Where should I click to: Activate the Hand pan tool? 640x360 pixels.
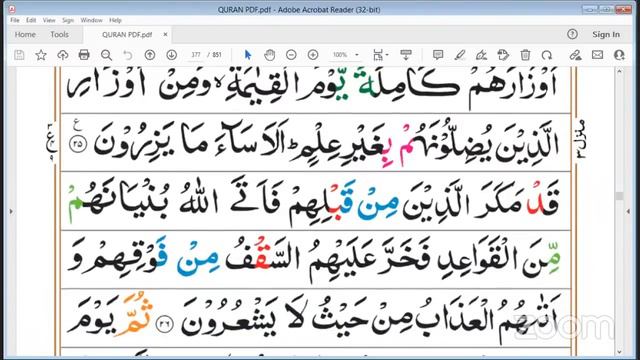pos(269,55)
